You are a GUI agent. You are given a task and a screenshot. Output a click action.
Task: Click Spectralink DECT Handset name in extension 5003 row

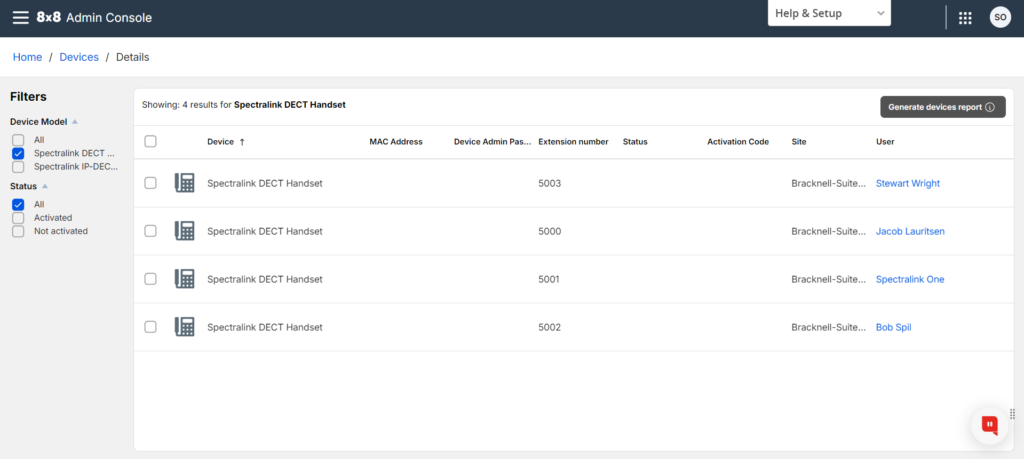[264, 183]
